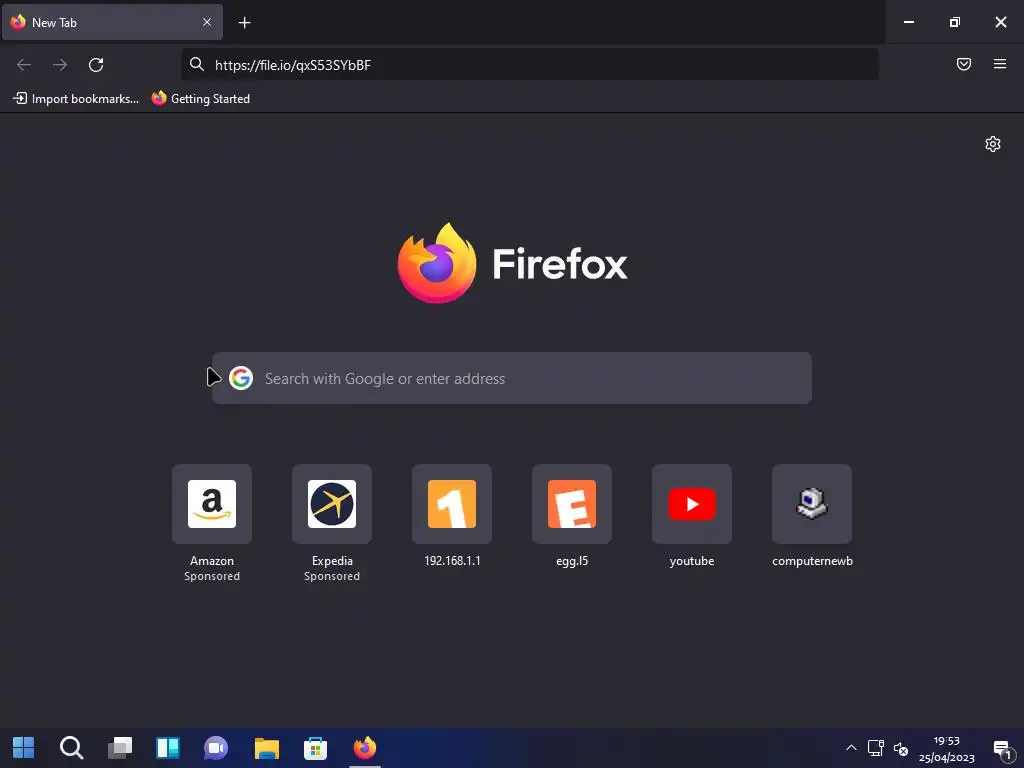Screen dimensions: 1024x768
Task: Open clock showing 19:53 25/04/2023
Action: click(946, 749)
